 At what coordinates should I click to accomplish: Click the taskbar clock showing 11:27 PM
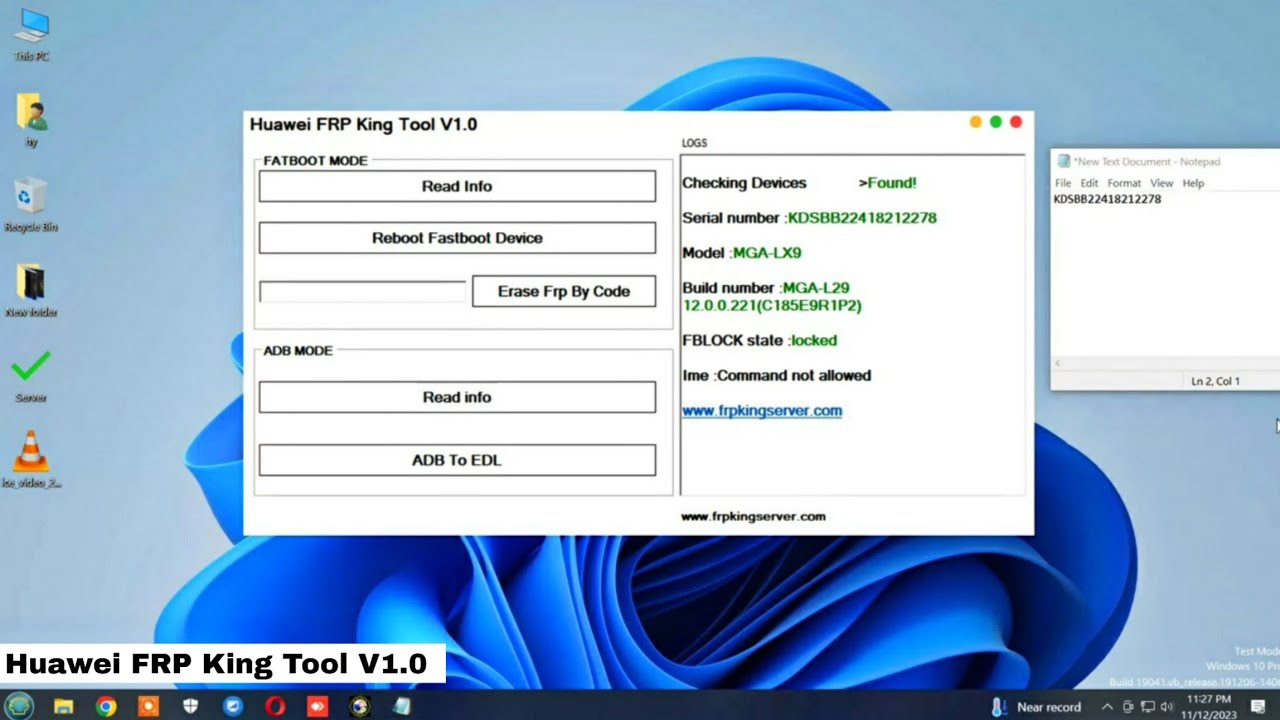(1209, 707)
